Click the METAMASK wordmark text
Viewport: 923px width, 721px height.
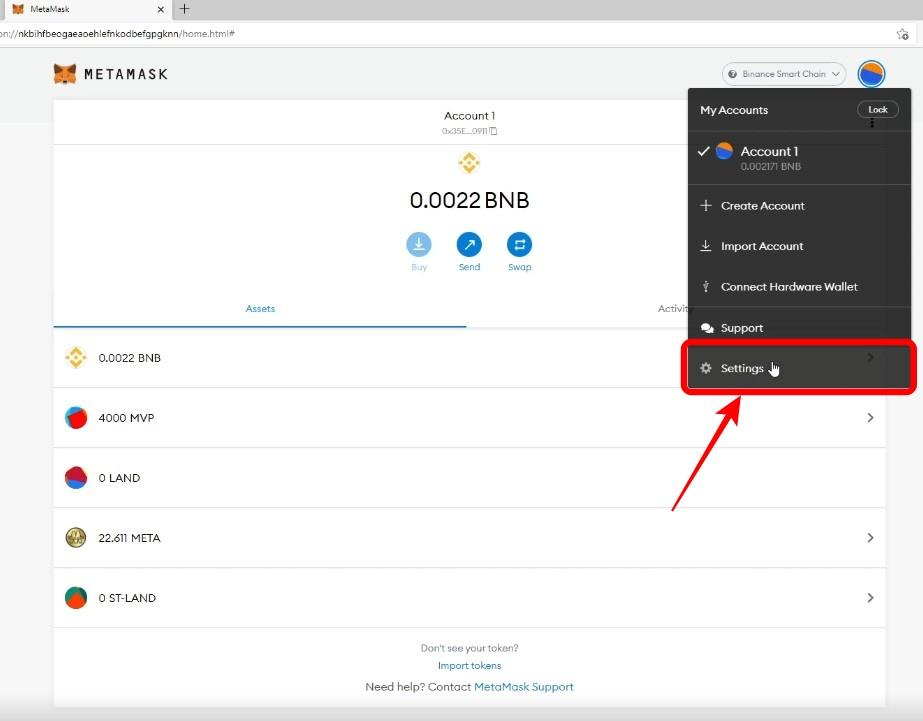pos(126,74)
